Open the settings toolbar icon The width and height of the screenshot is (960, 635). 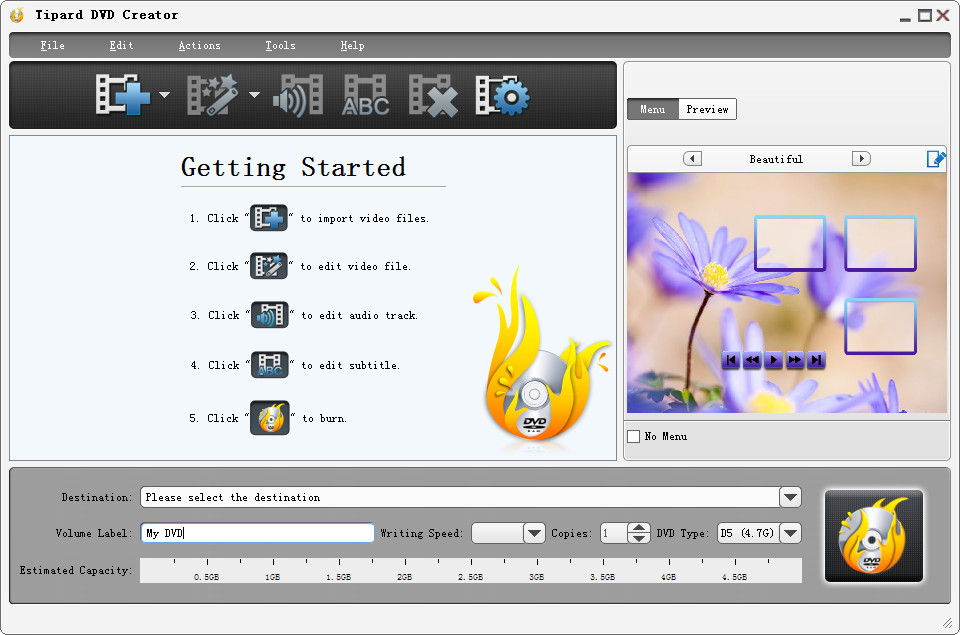pyautogui.click(x=501, y=93)
